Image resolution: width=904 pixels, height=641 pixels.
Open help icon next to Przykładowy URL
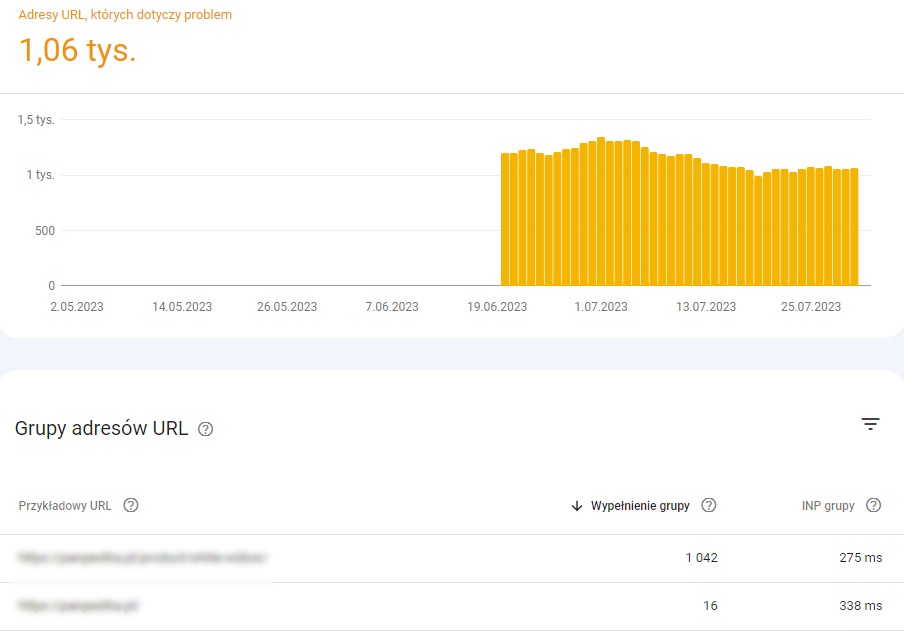131,505
